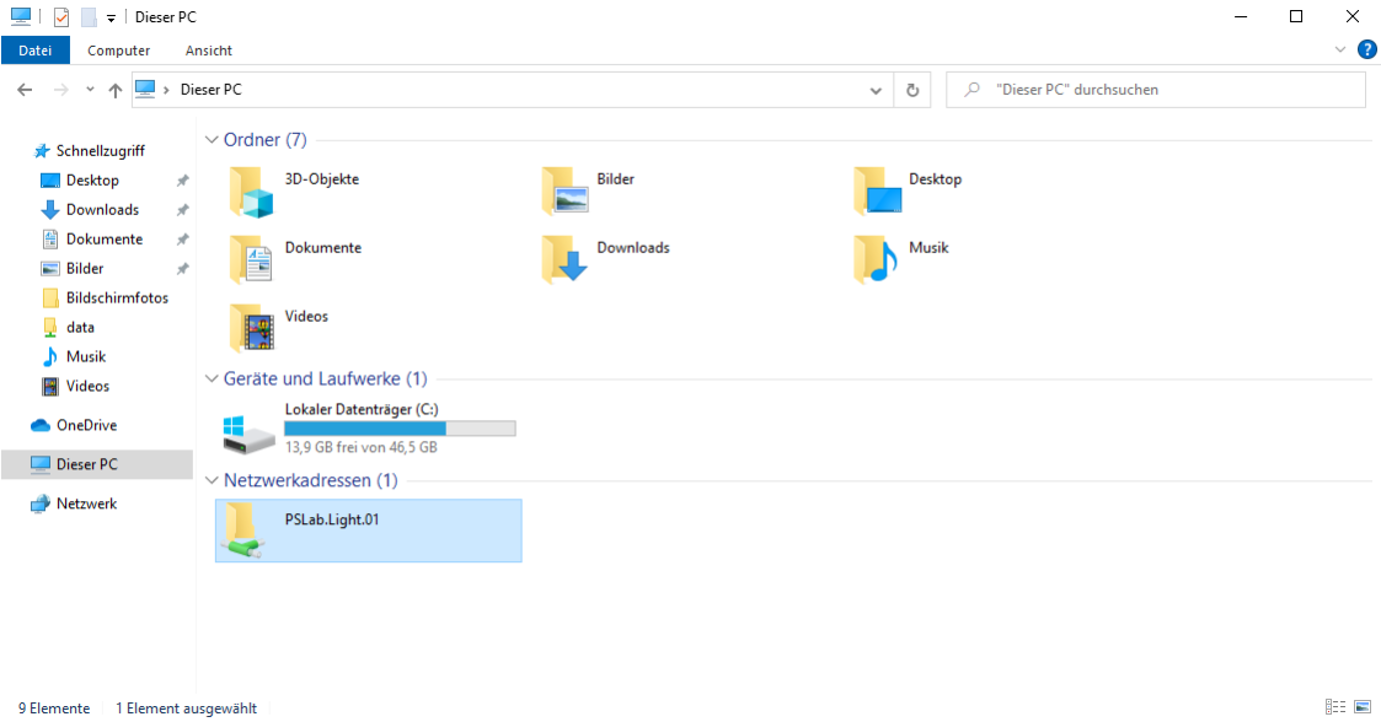Unpin Desktop using its pin icon
This screenshot has width=1386, height=723.
182,181
